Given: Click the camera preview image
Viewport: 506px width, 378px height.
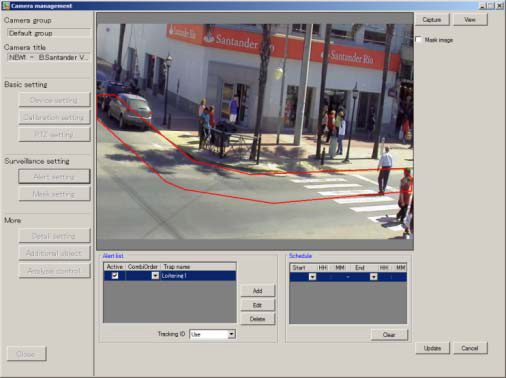Looking at the screenshot, I should [255, 131].
